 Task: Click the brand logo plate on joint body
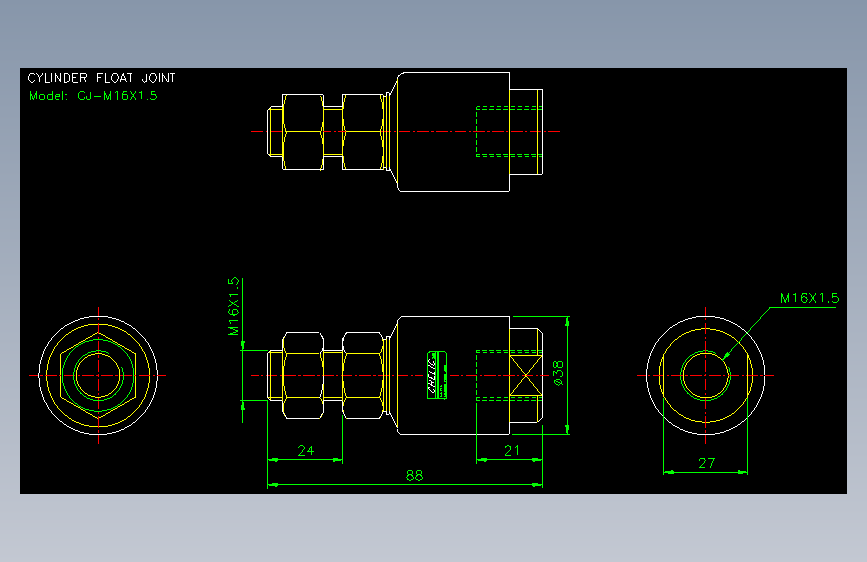(x=437, y=375)
